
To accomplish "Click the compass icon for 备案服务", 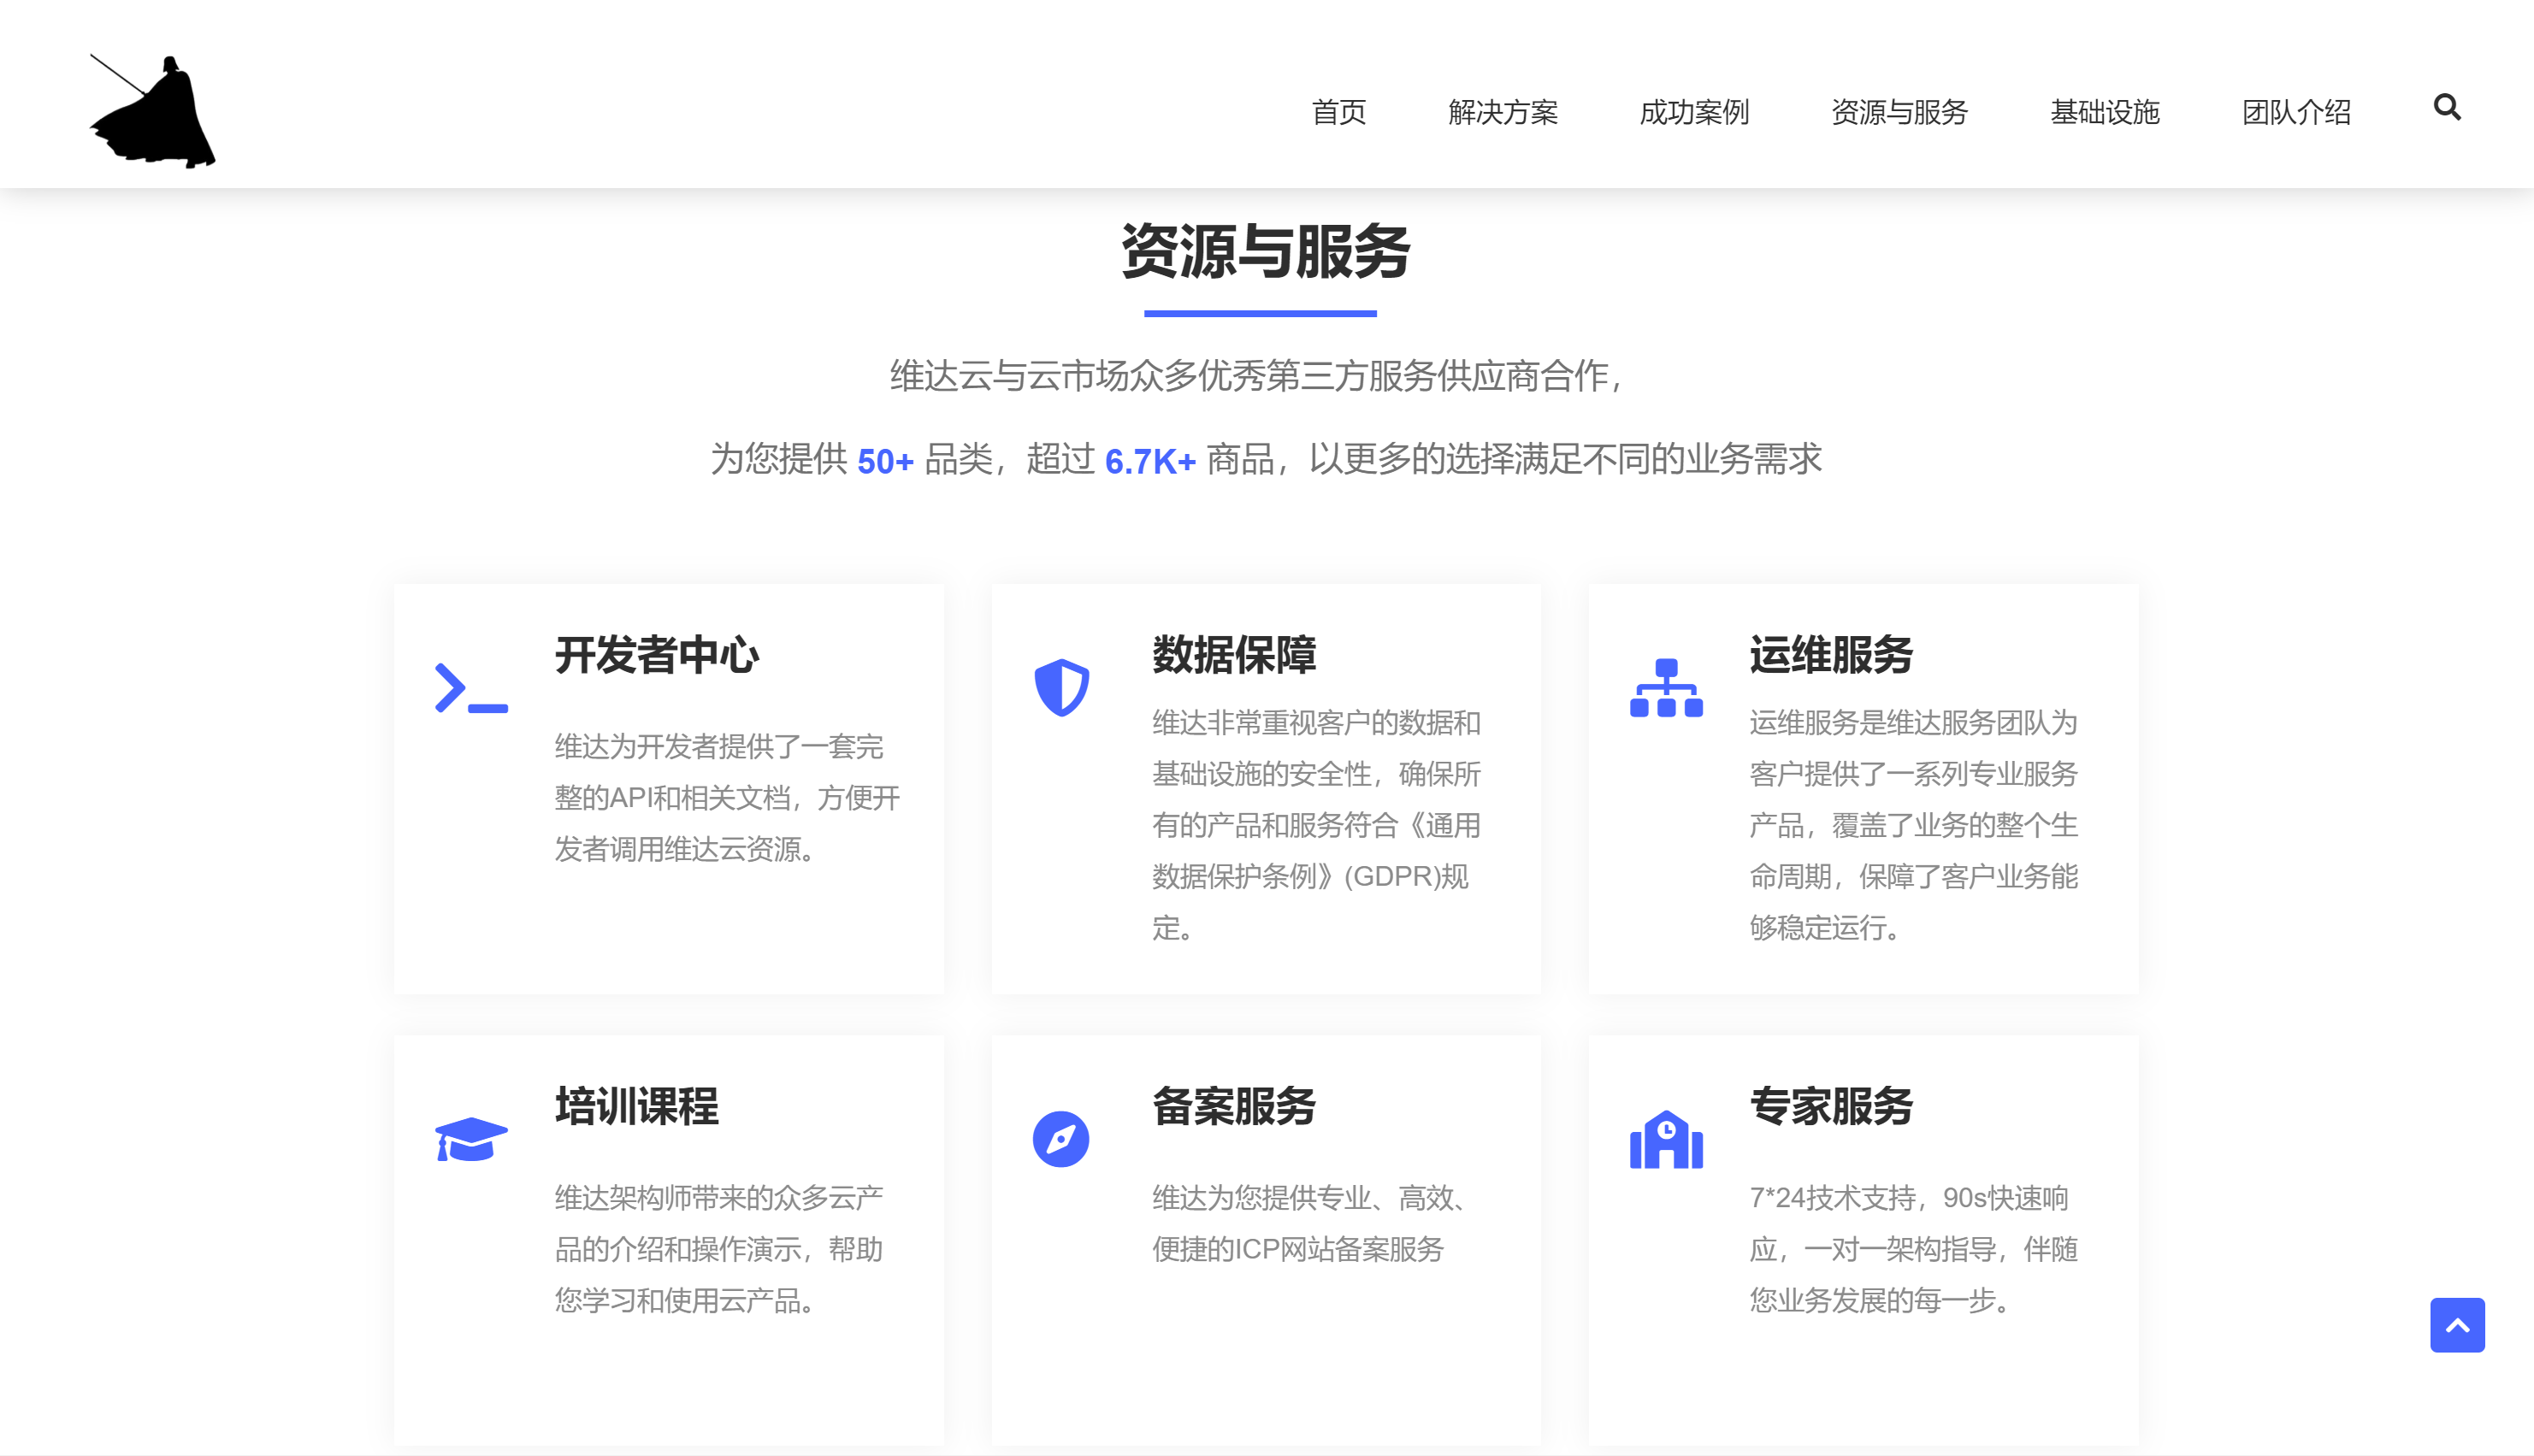I will [x=1061, y=1139].
